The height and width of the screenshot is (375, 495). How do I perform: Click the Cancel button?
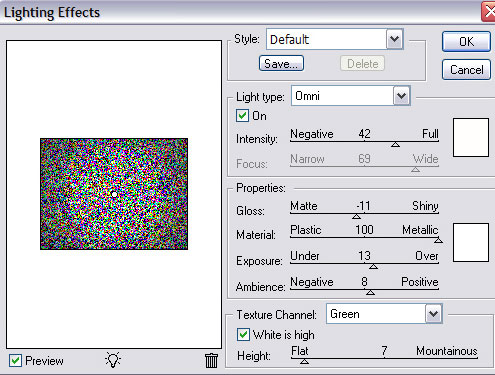(466, 70)
